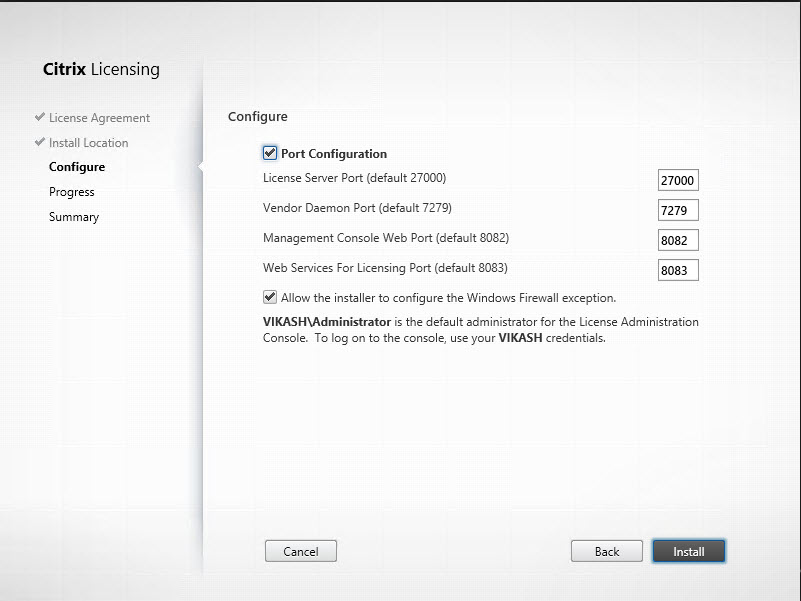
Task: Click the Configure page heading
Action: point(257,117)
